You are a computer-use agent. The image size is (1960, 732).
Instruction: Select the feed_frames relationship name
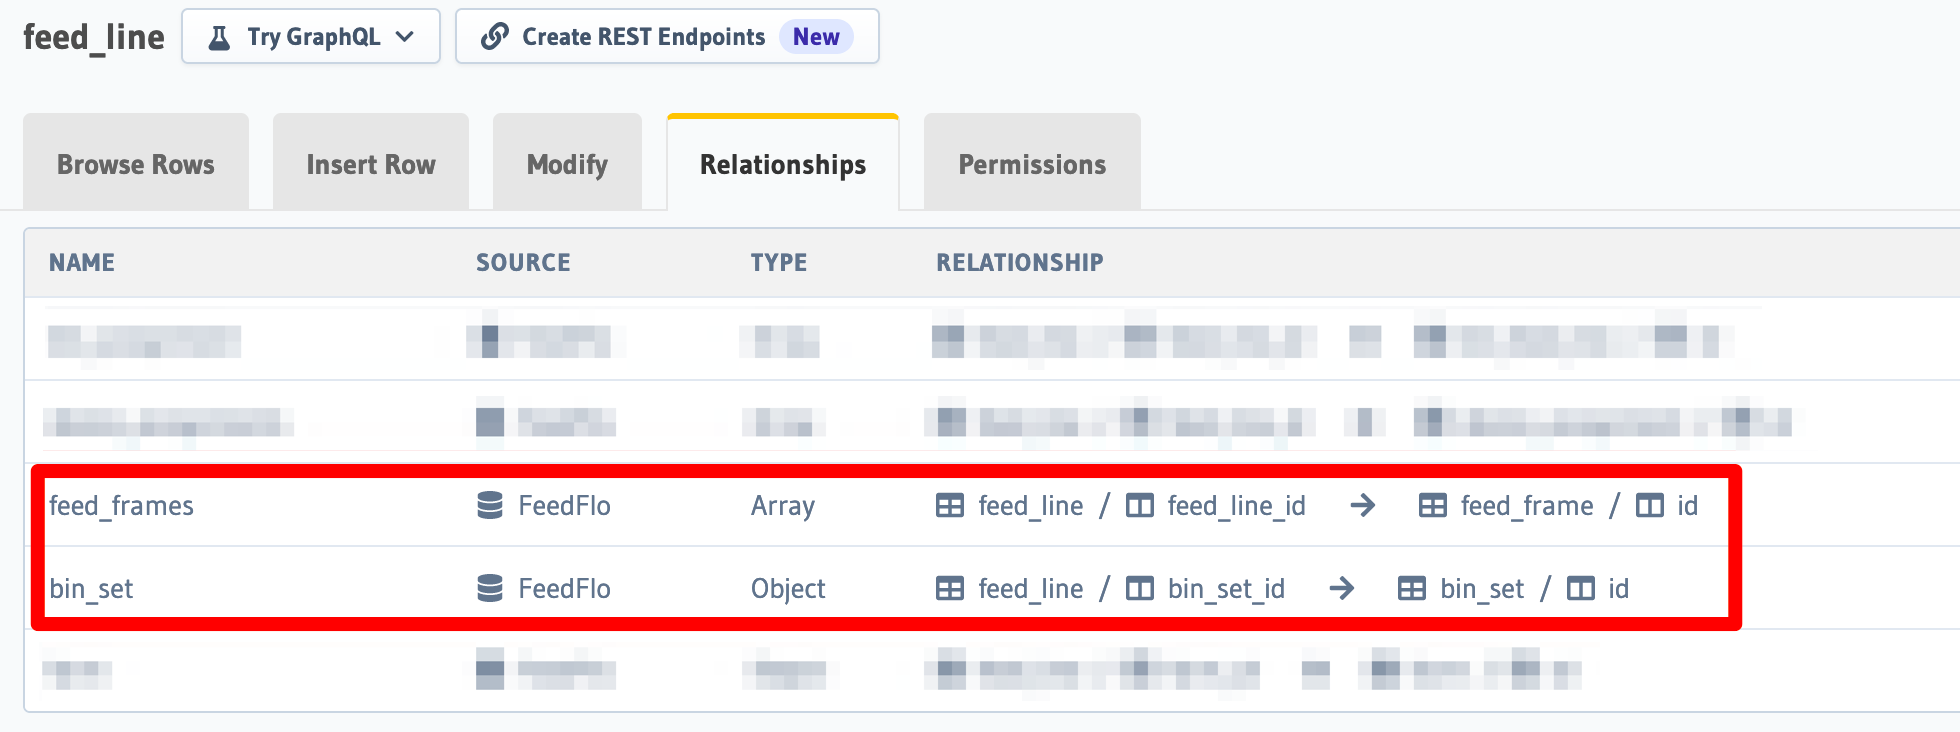pyautogui.click(x=121, y=506)
